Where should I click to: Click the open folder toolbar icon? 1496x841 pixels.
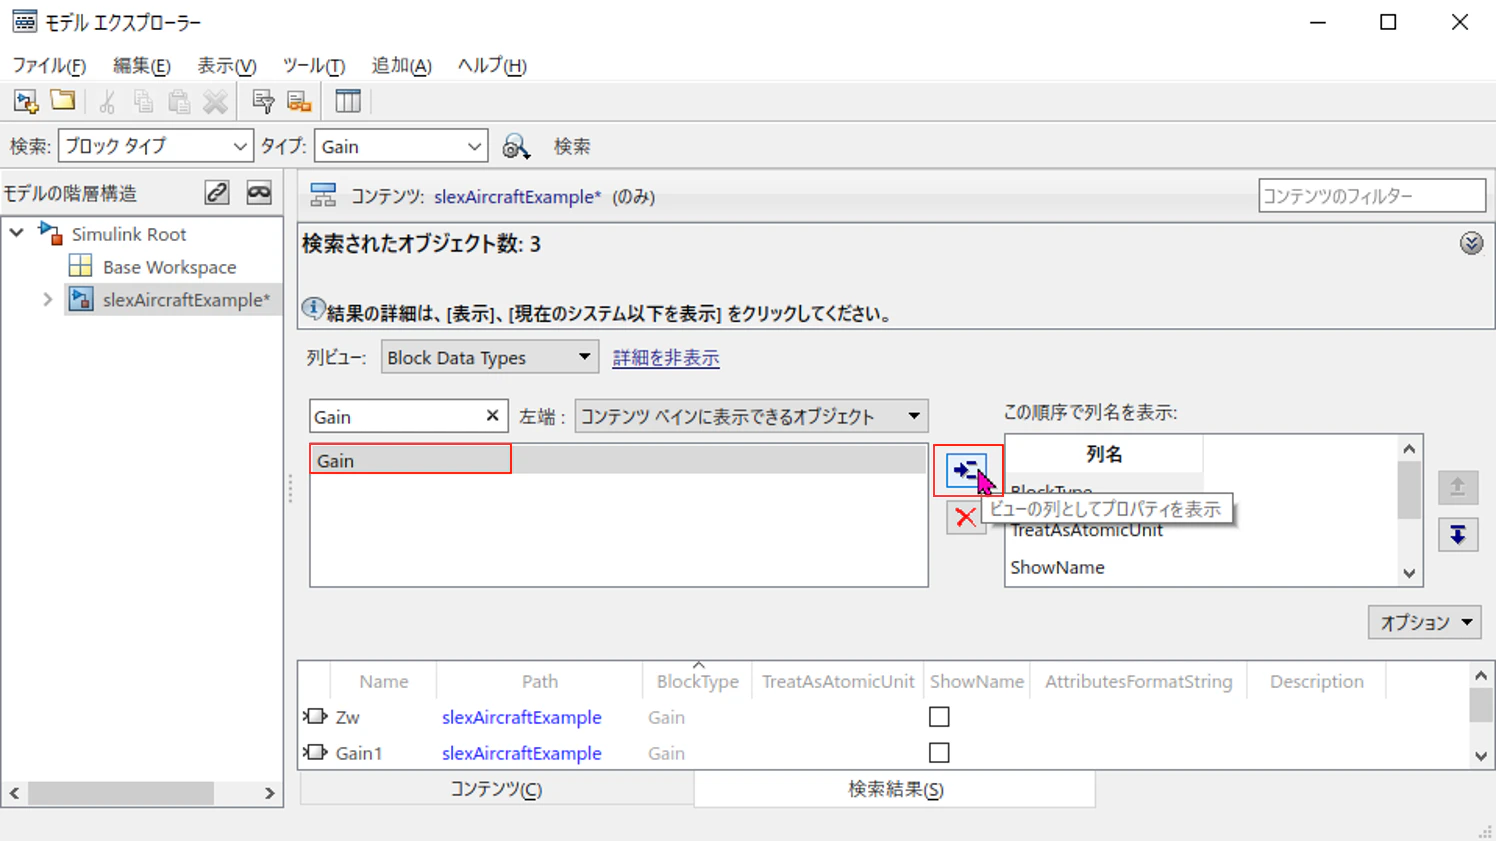(x=63, y=100)
